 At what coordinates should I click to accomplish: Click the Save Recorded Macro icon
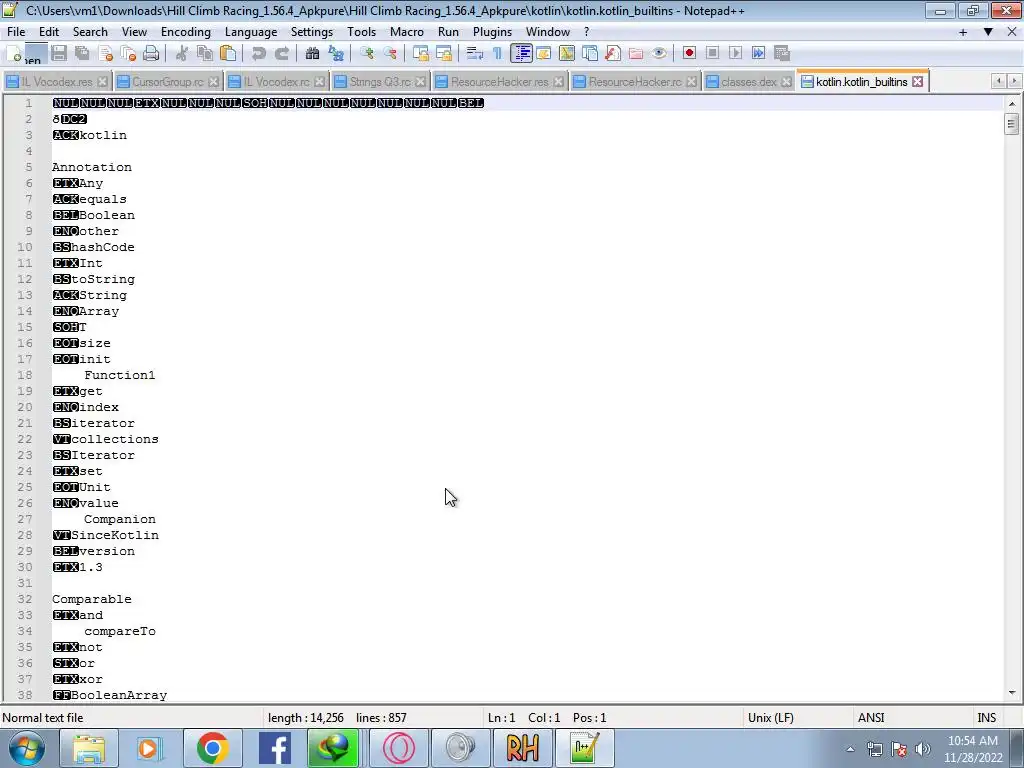click(782, 54)
